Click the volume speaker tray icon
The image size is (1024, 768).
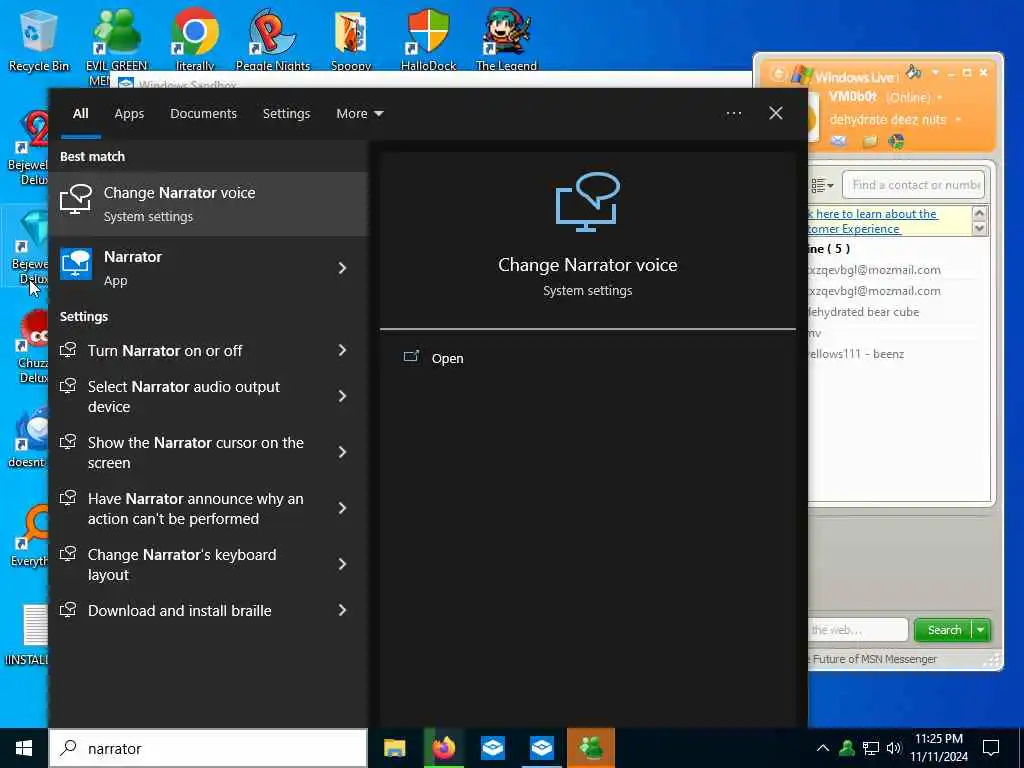894,748
